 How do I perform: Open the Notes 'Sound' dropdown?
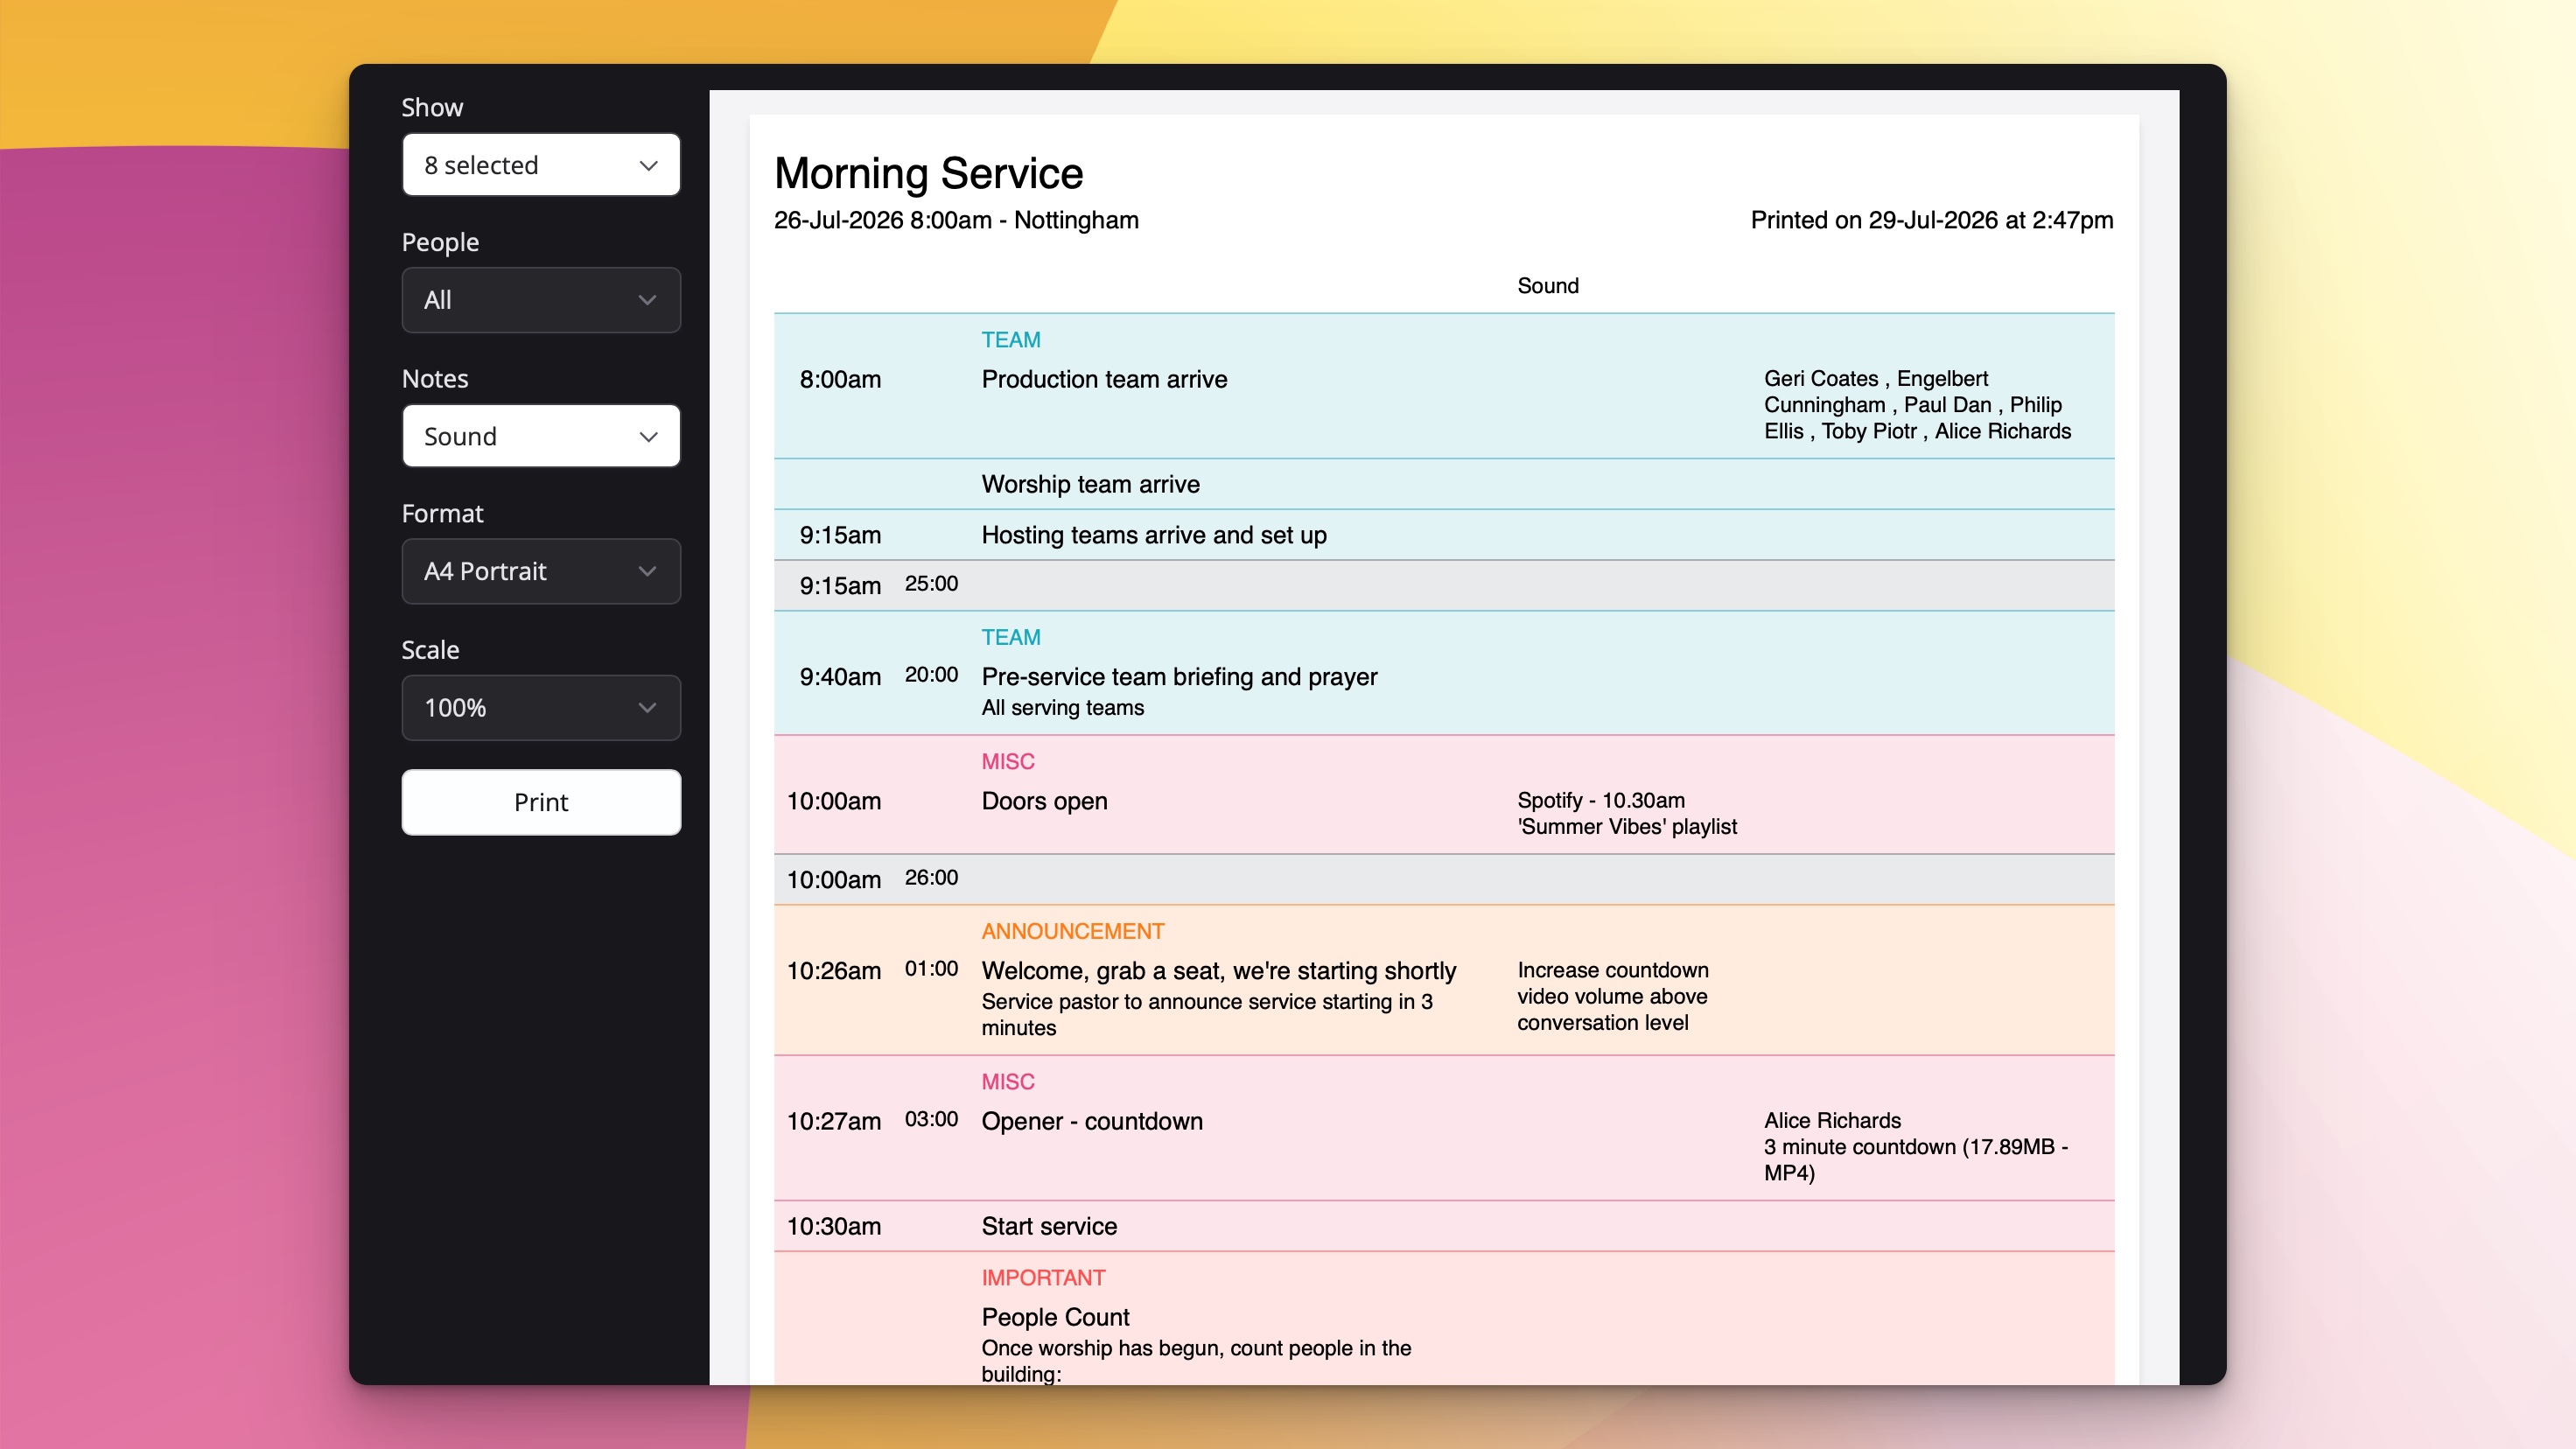click(541, 436)
